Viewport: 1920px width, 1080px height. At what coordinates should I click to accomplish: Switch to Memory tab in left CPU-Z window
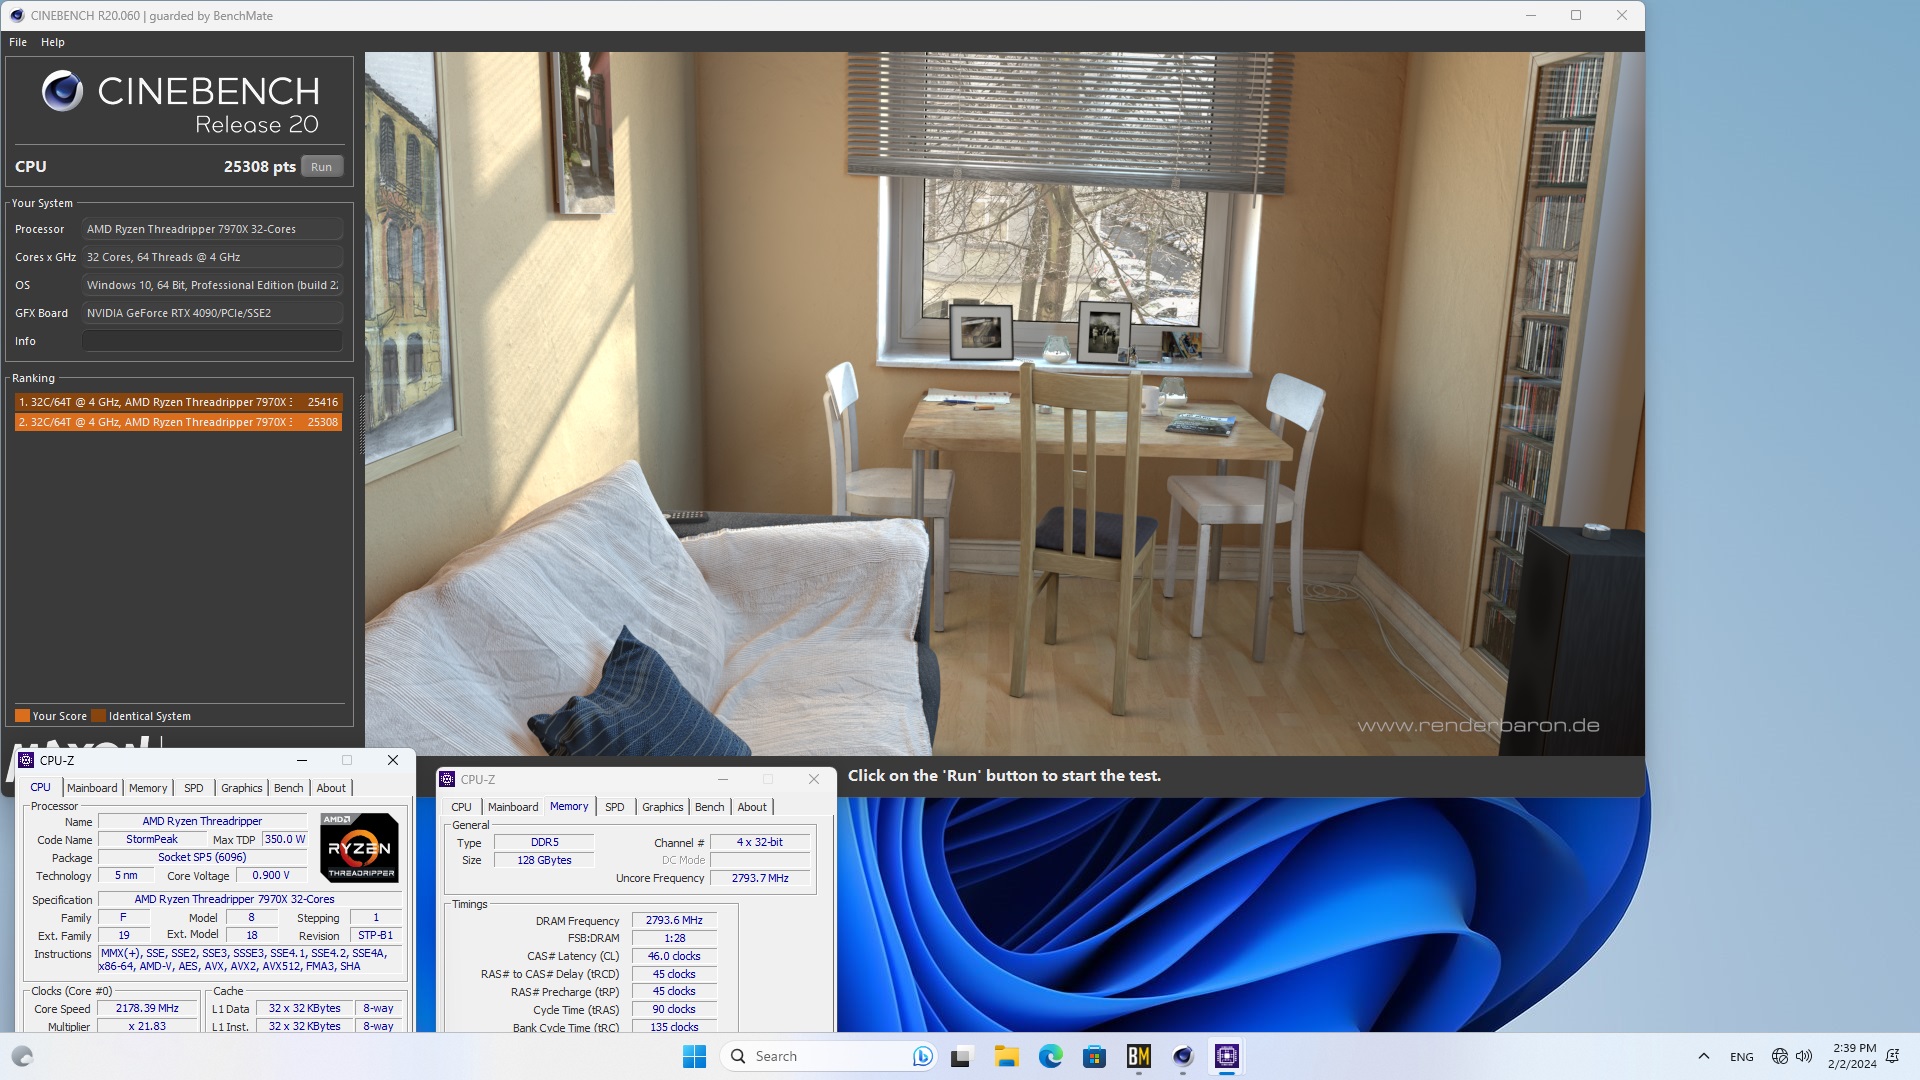tap(148, 788)
